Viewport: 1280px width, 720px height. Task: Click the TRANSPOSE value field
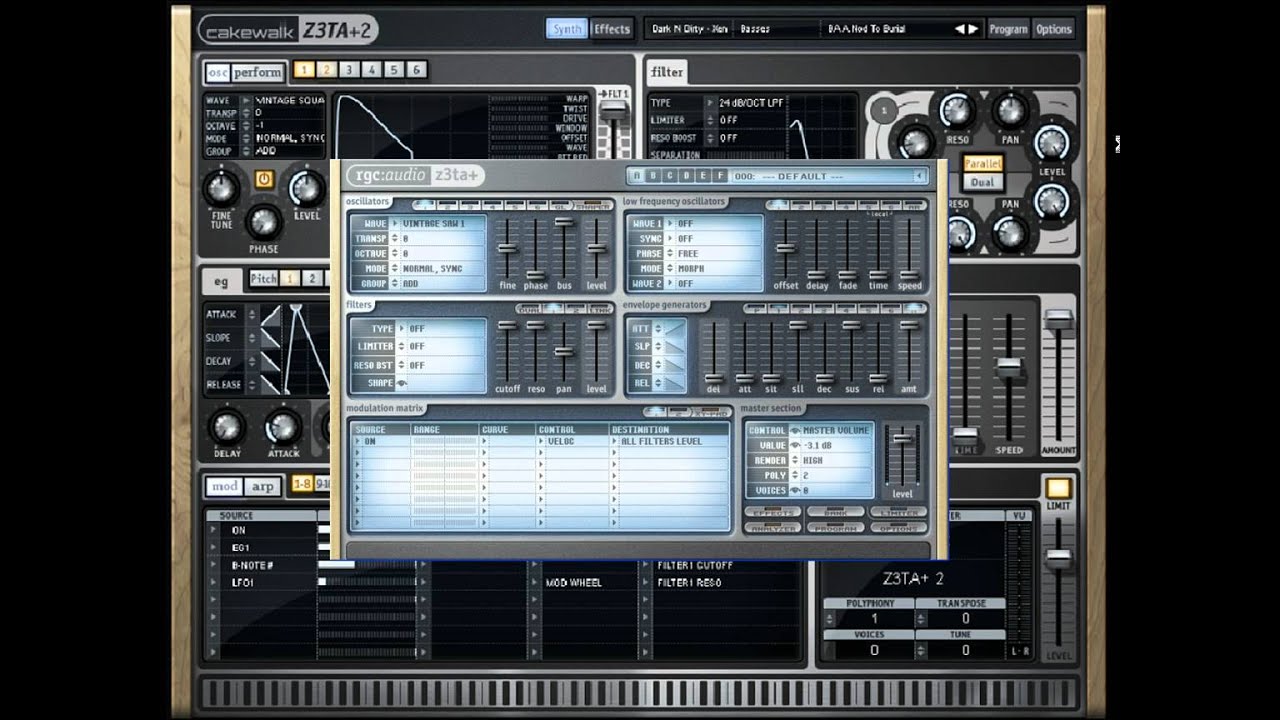(965, 619)
